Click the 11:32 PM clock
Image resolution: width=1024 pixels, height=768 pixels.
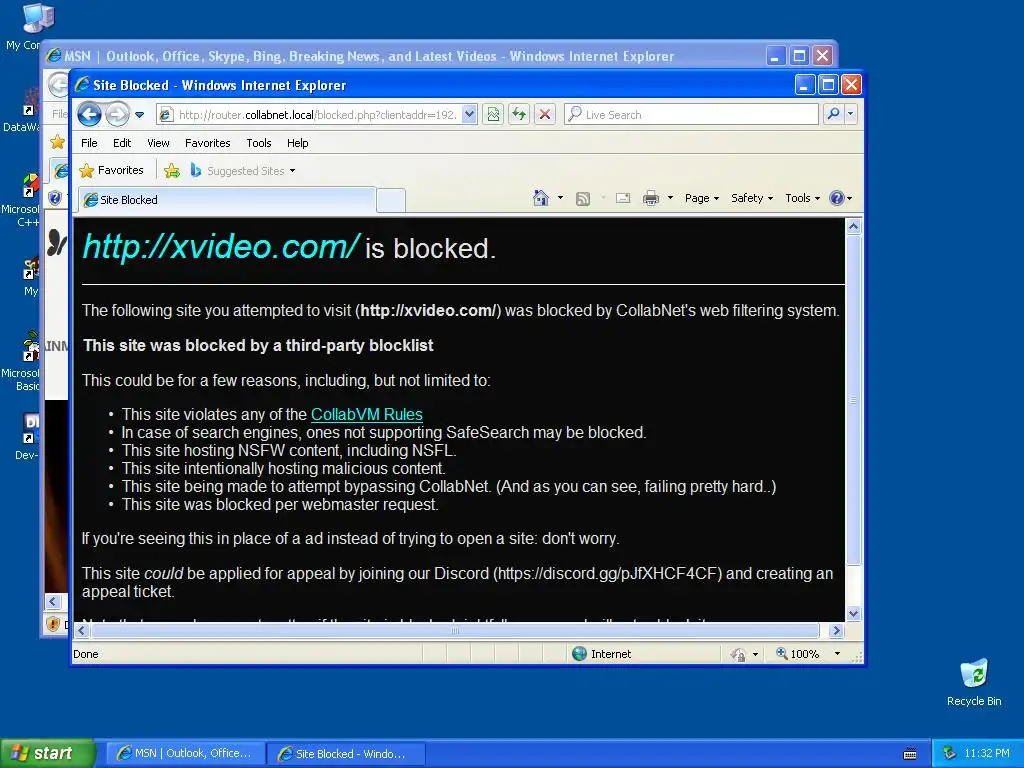[x=987, y=753]
